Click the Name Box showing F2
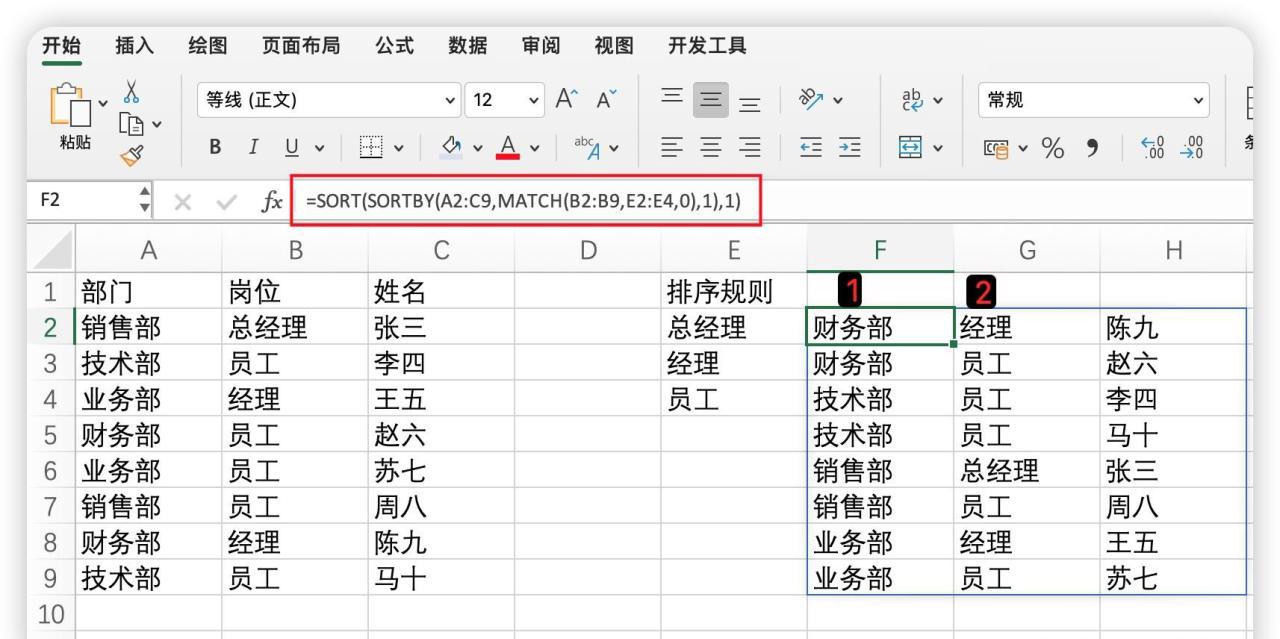This screenshot has width=1280, height=639. click(83, 200)
